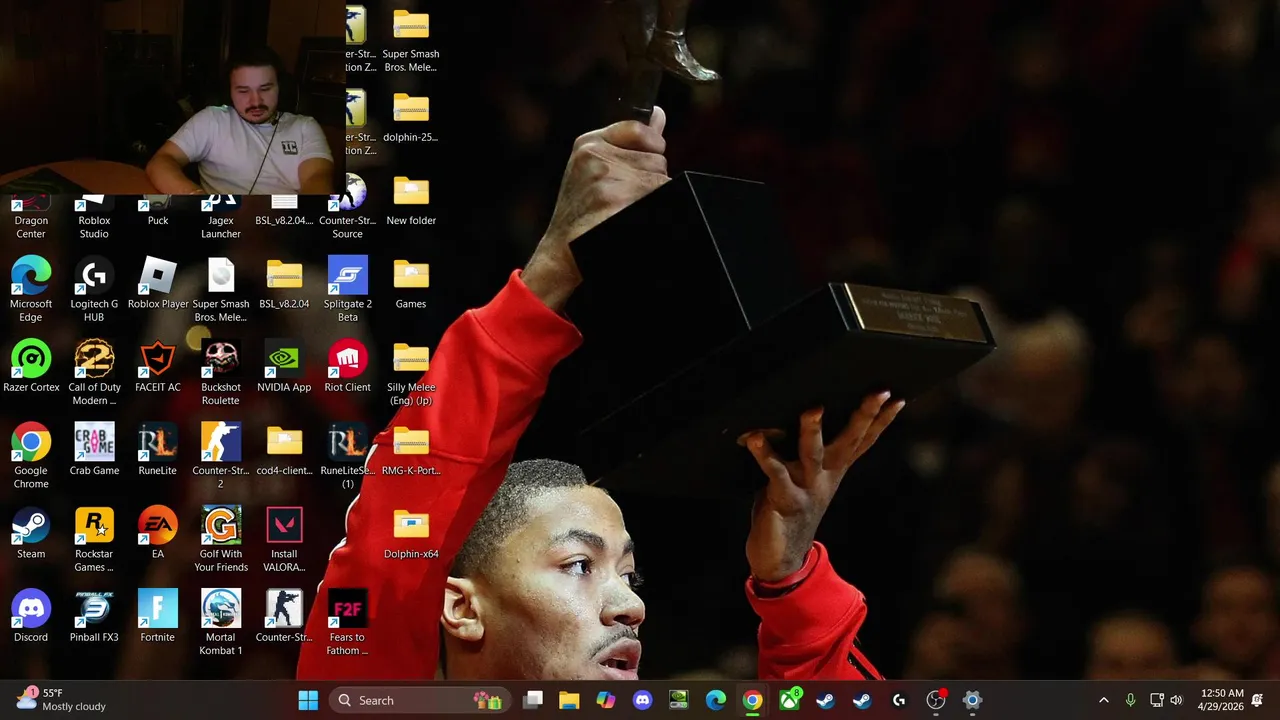Image resolution: width=1280 pixels, height=720 pixels.
Task: Open Logitech G HUB from the taskbar
Action: point(899,700)
